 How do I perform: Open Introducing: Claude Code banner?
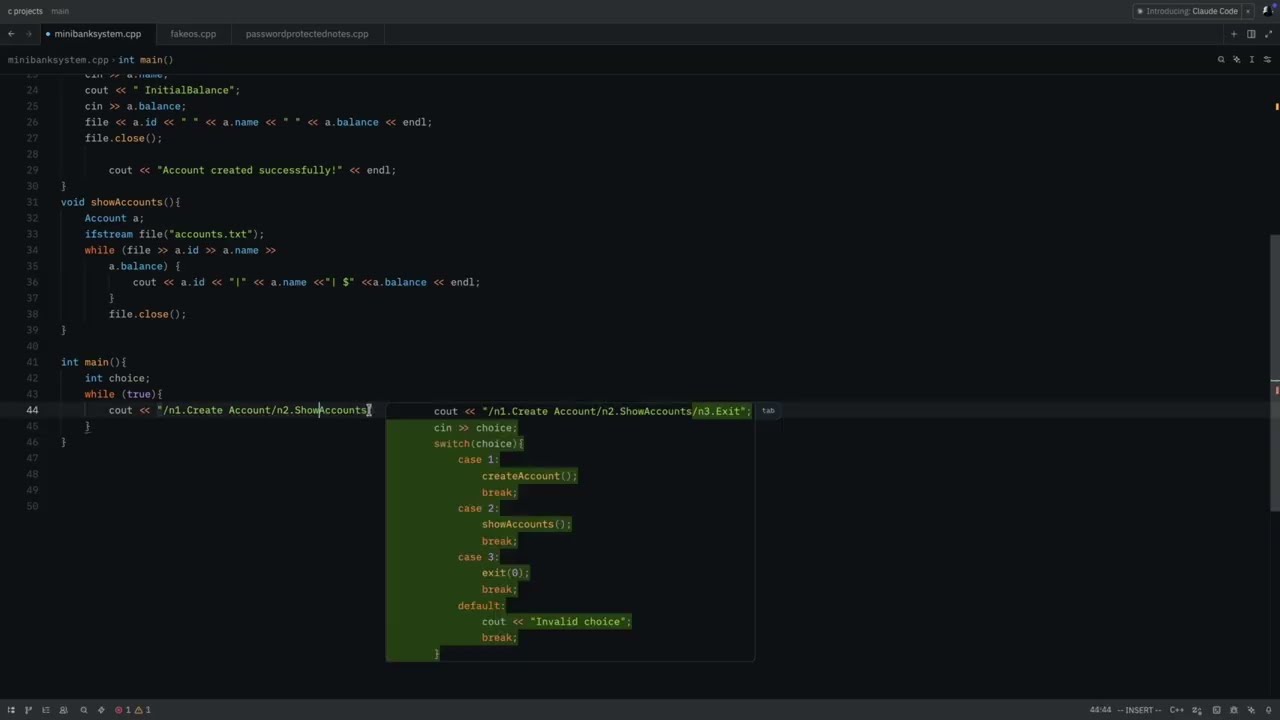pos(1187,11)
